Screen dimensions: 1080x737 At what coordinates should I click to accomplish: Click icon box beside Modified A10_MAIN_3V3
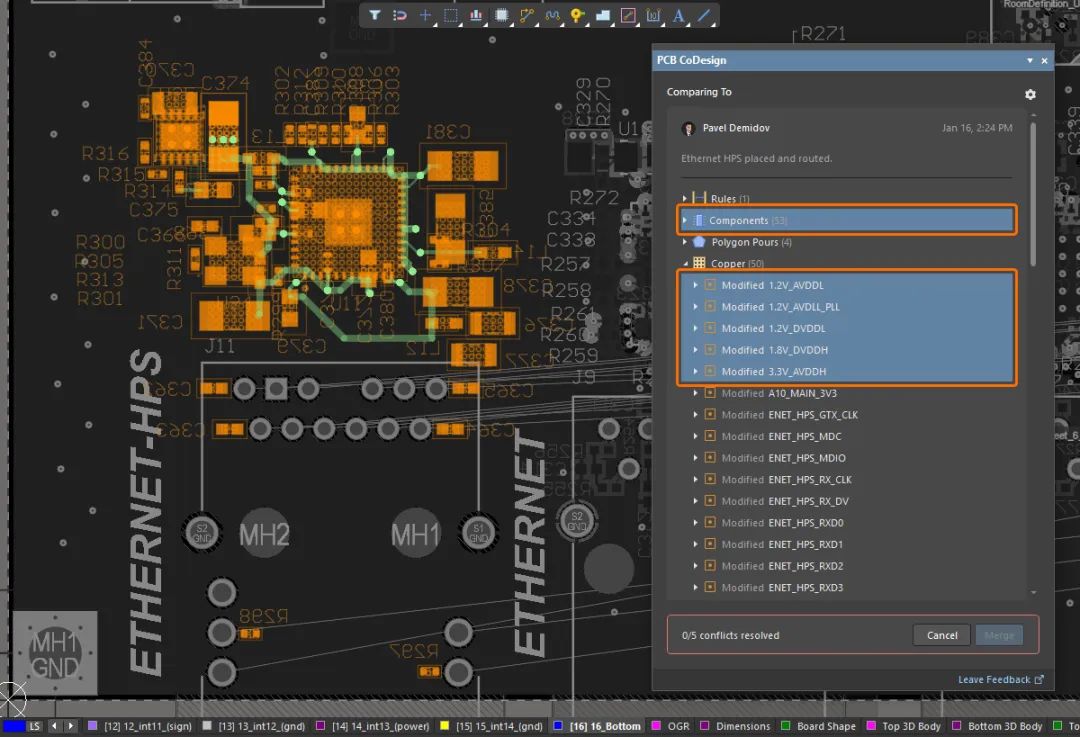click(710, 393)
